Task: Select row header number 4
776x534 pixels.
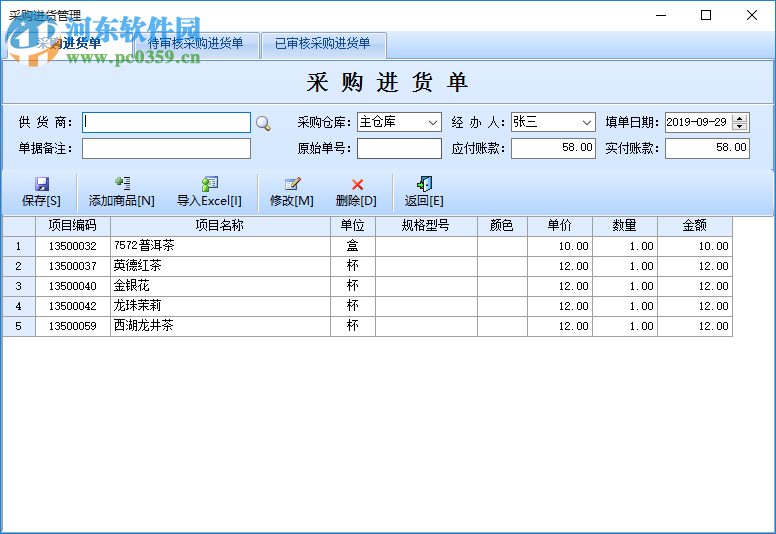Action: click(x=19, y=306)
